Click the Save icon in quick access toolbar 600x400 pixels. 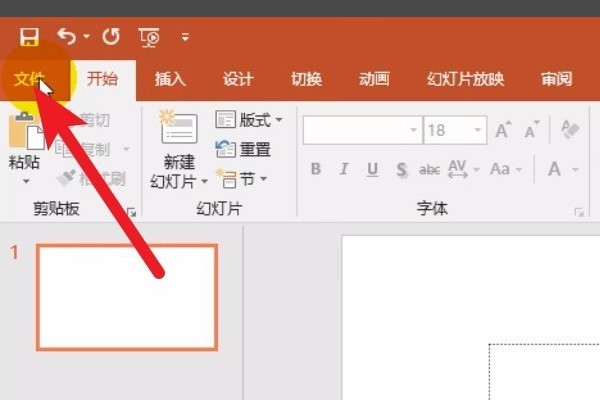29,37
